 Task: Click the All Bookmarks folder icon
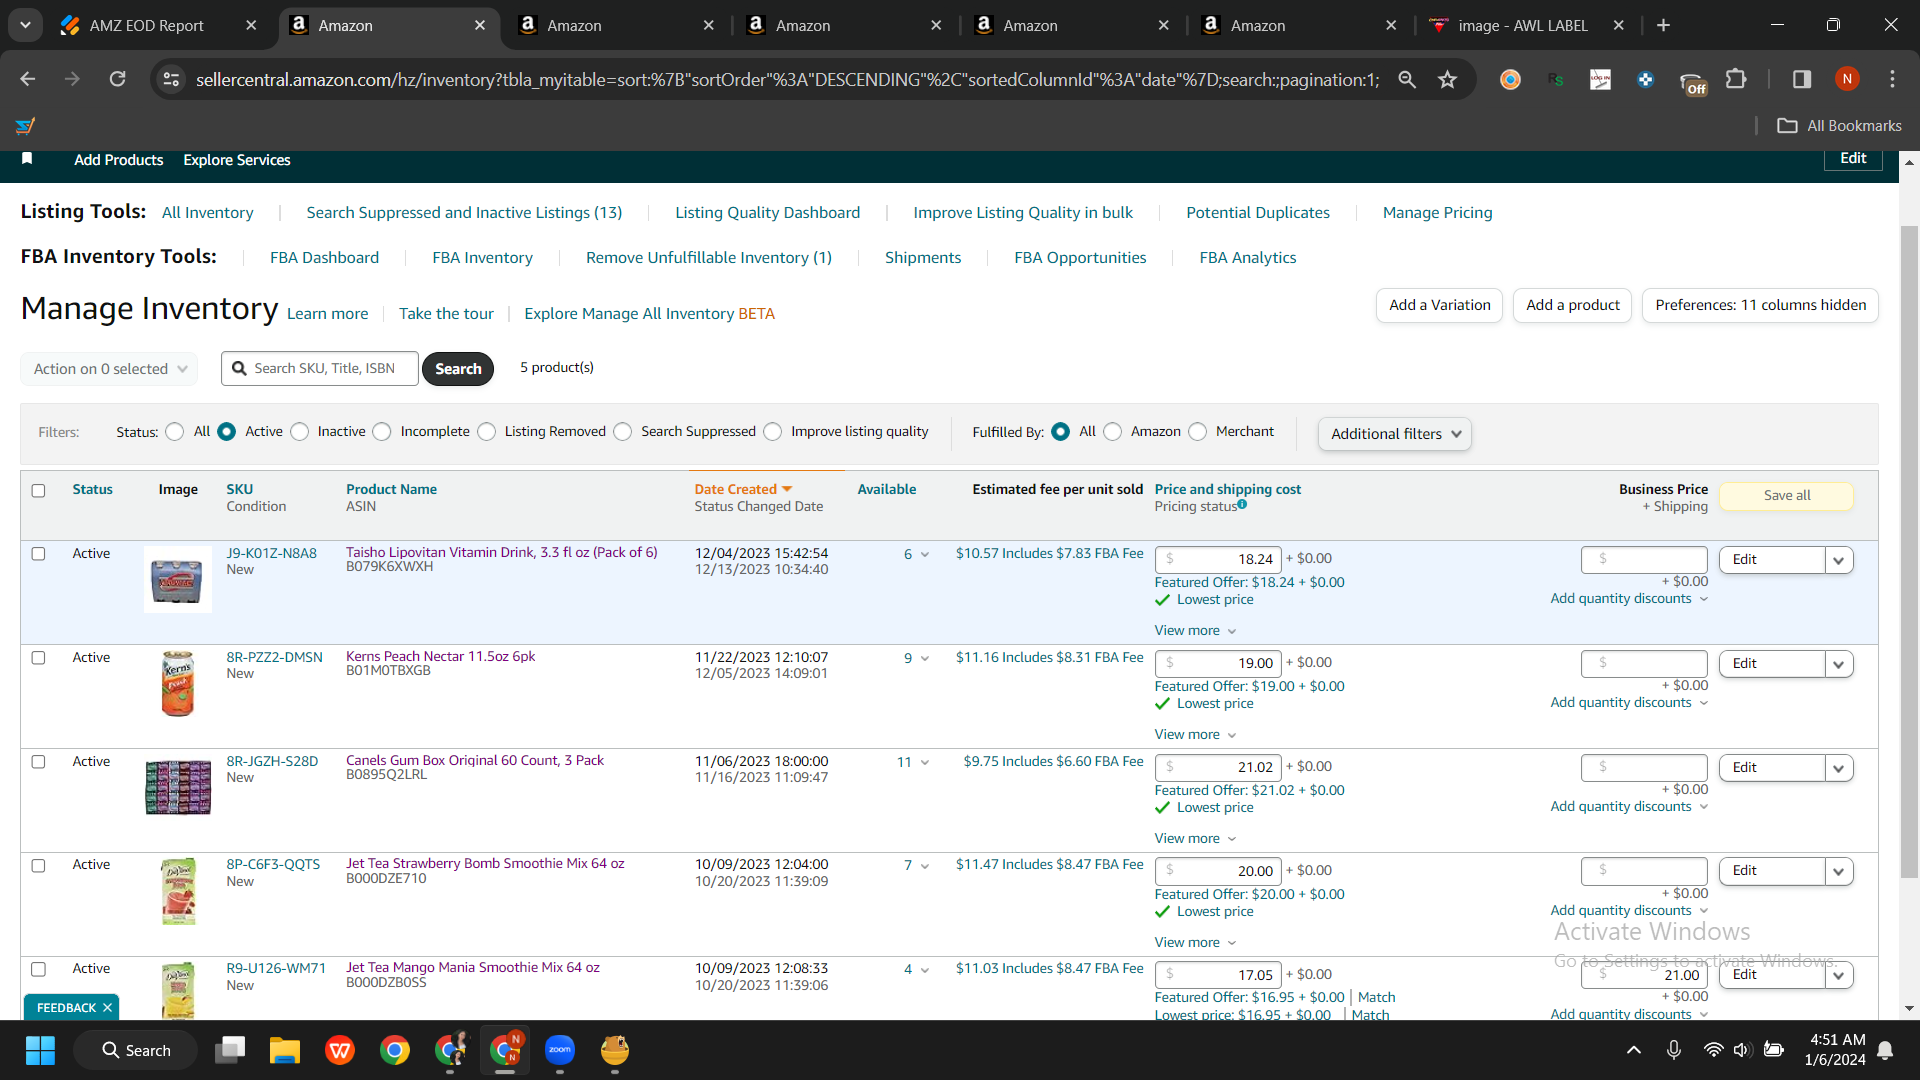coord(1787,126)
